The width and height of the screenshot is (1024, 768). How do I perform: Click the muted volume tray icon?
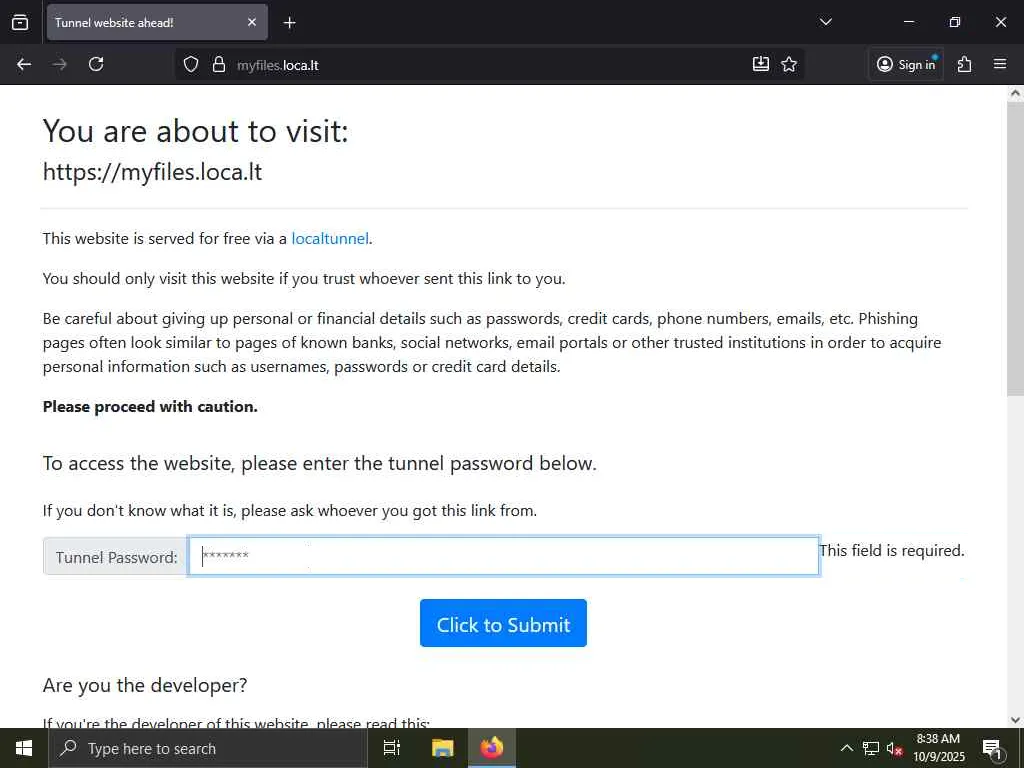tap(895, 749)
